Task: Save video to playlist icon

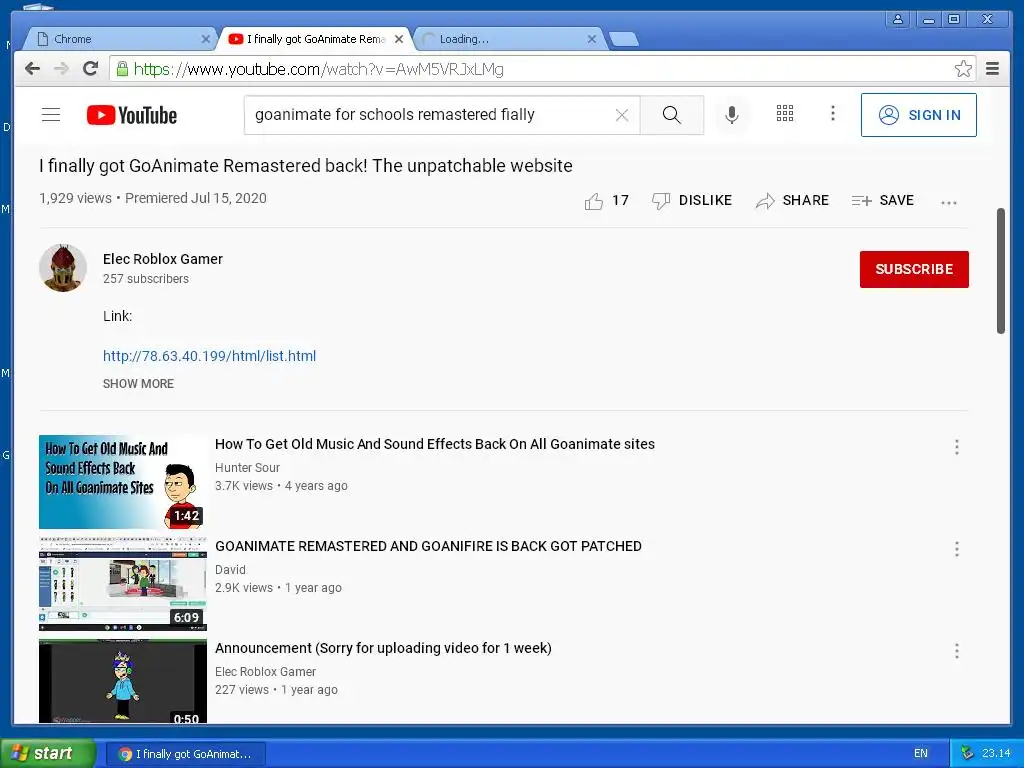Action: click(861, 201)
